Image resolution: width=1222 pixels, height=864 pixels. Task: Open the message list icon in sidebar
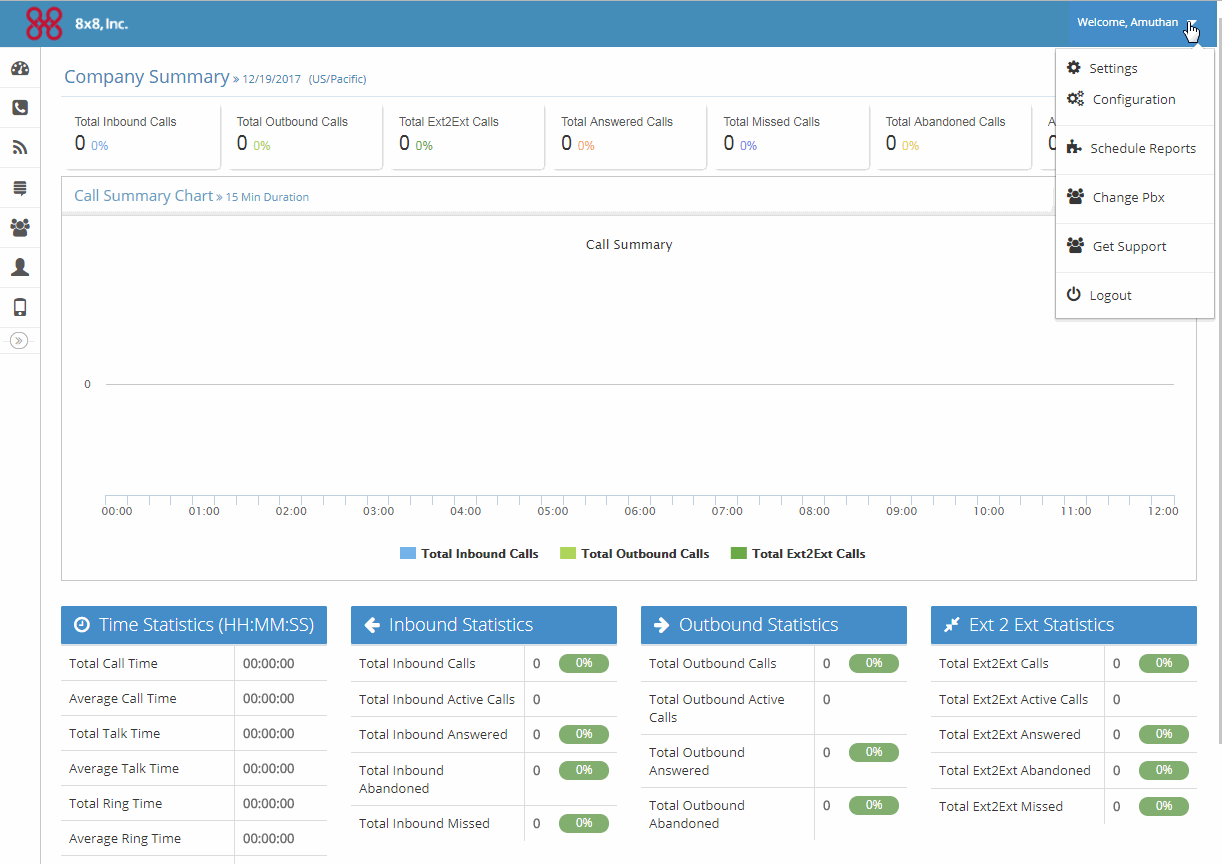(x=20, y=188)
